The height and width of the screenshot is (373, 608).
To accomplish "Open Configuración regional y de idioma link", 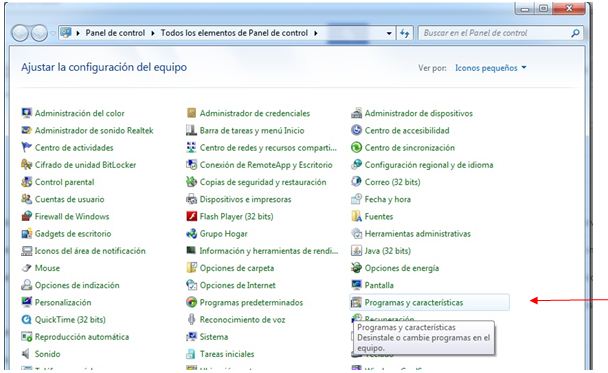I will pyautogui.click(x=429, y=165).
